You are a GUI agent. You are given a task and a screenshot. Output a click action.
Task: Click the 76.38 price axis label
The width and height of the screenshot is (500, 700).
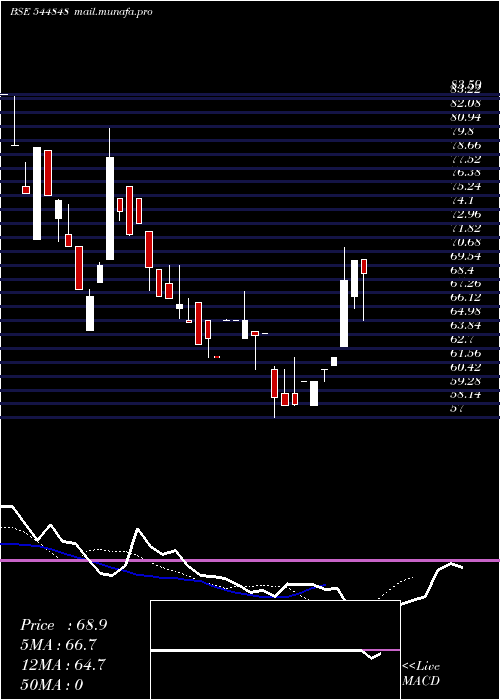[x=466, y=173]
